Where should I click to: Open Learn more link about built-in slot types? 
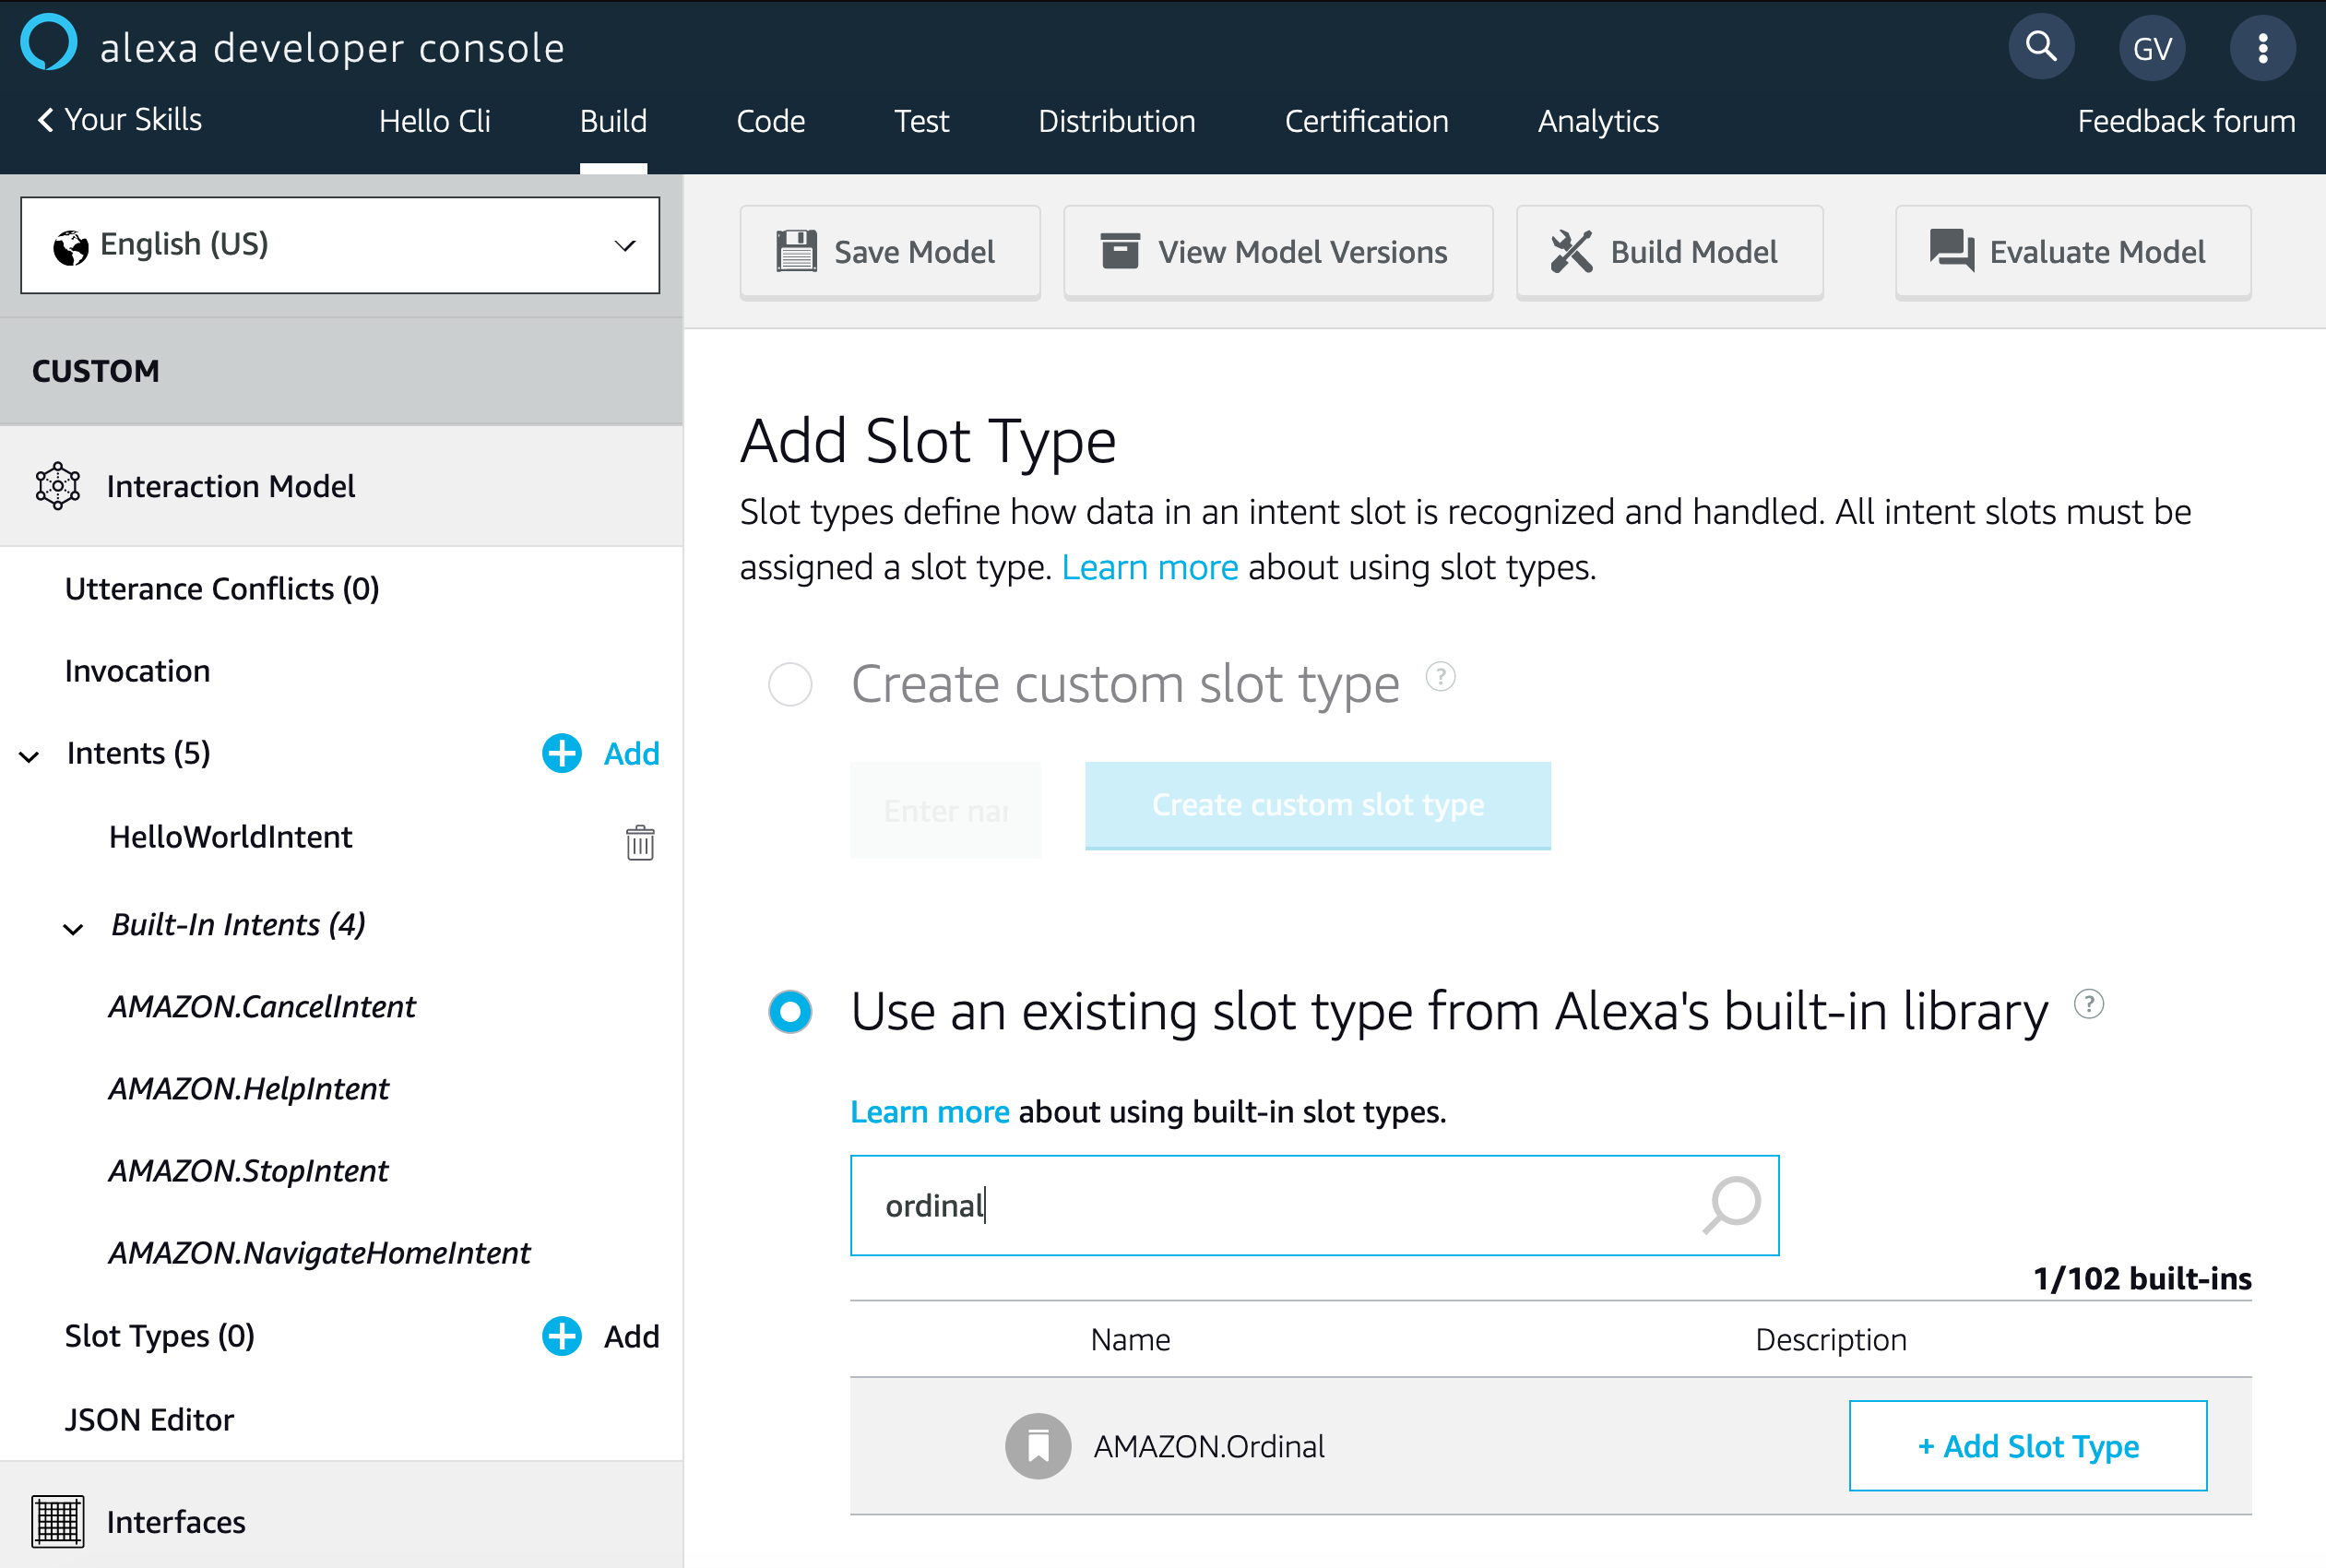tap(929, 1111)
